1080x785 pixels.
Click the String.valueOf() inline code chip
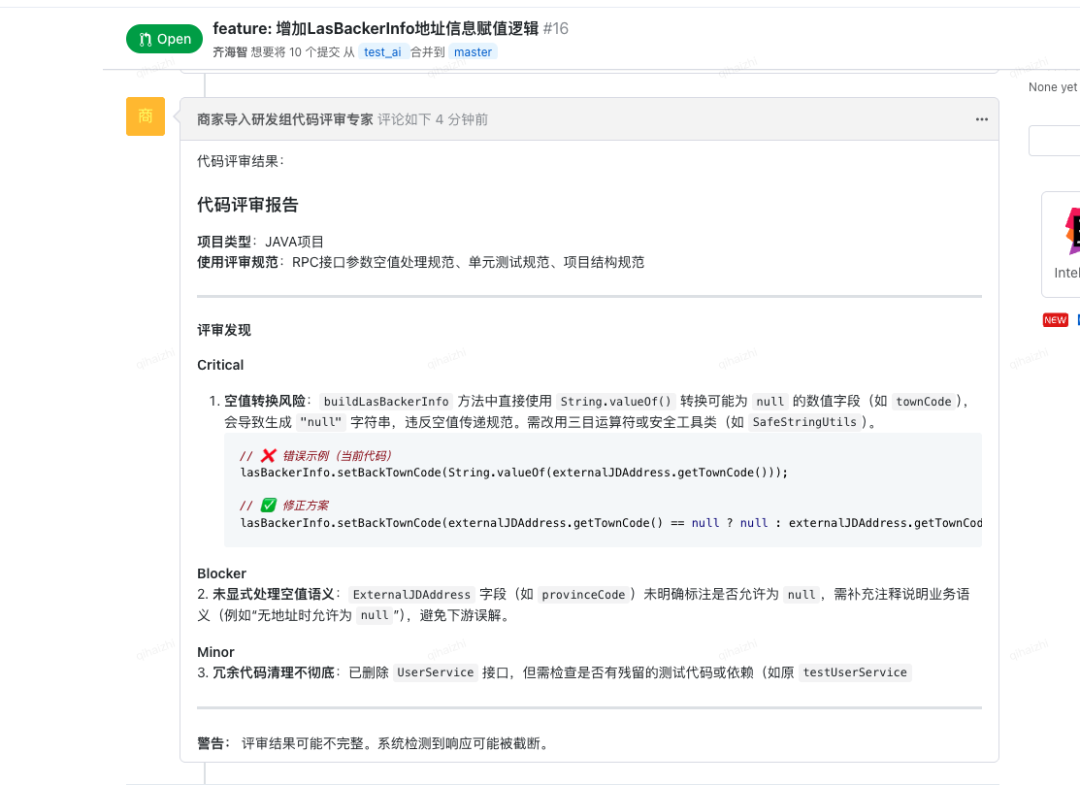point(616,401)
